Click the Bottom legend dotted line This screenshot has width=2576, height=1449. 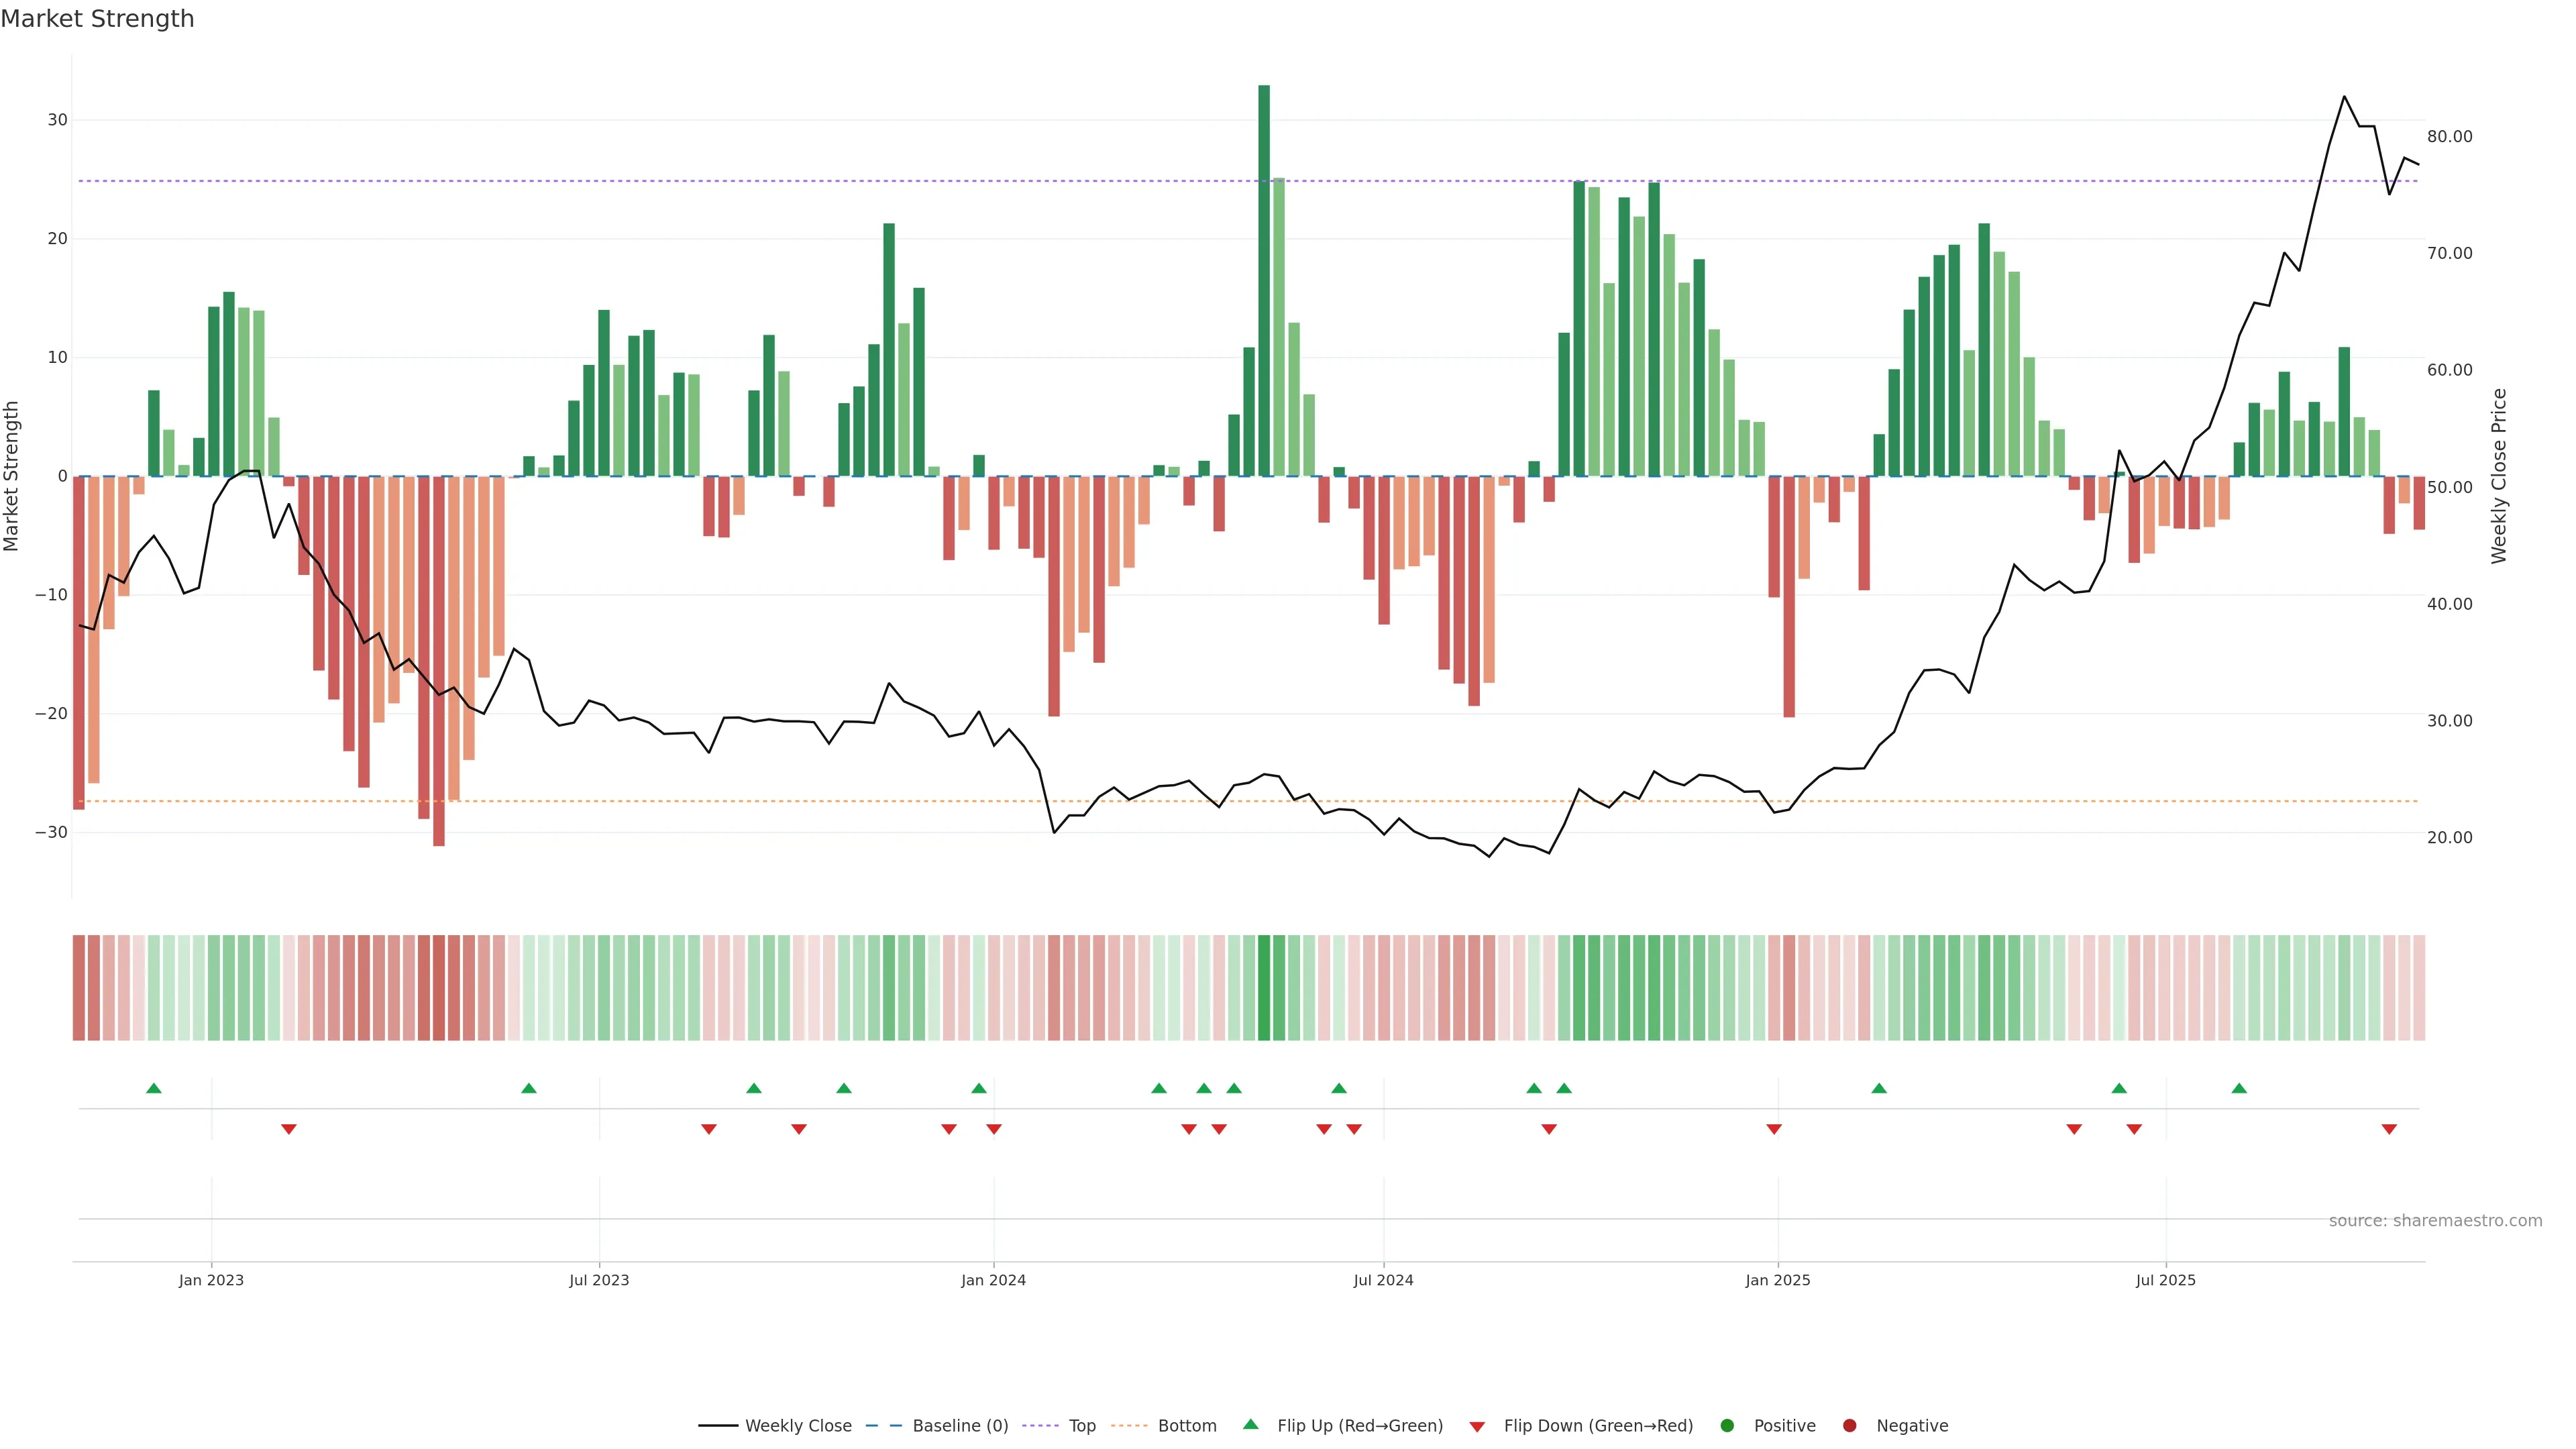(1130, 1425)
